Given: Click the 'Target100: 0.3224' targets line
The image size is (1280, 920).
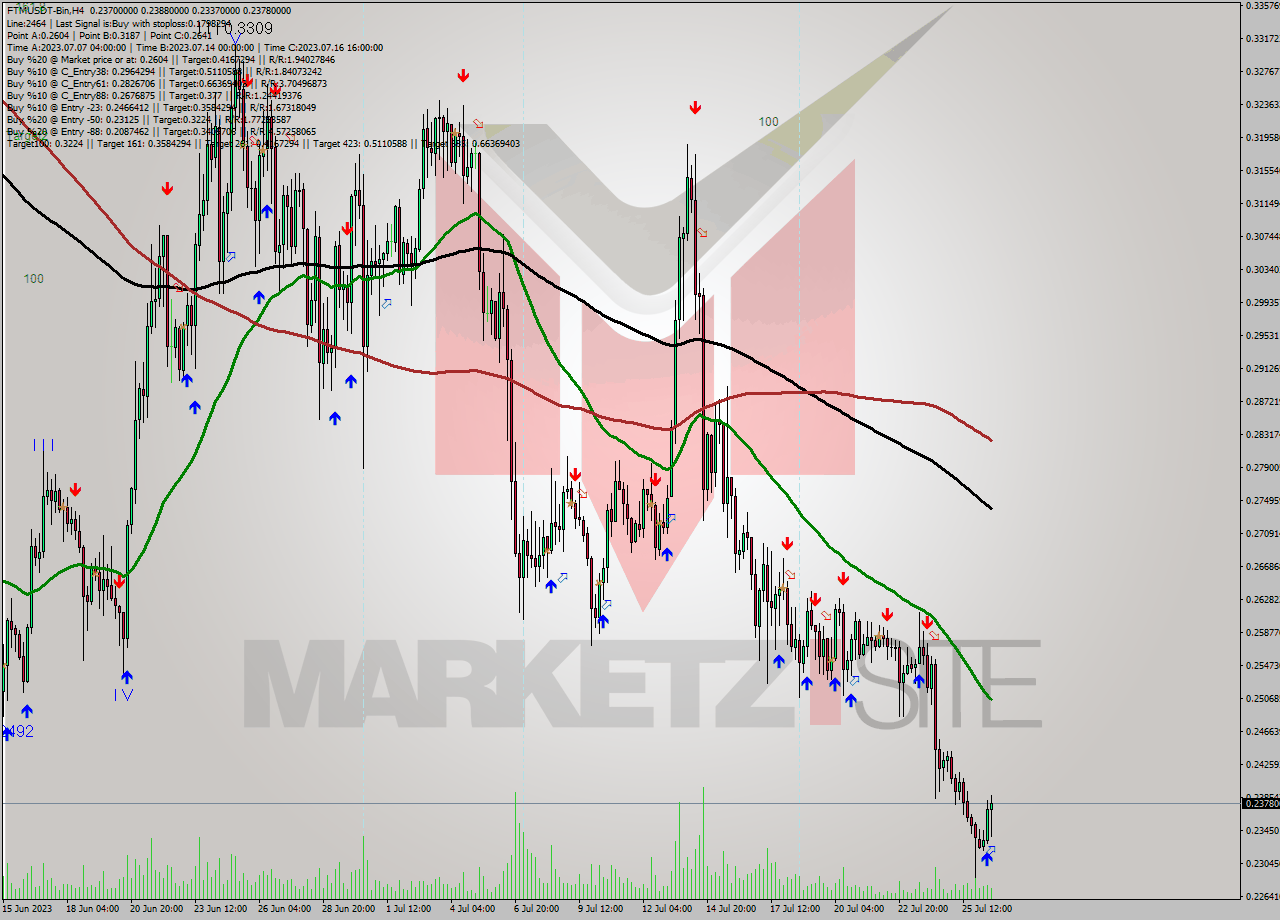Looking at the screenshot, I should [263, 143].
